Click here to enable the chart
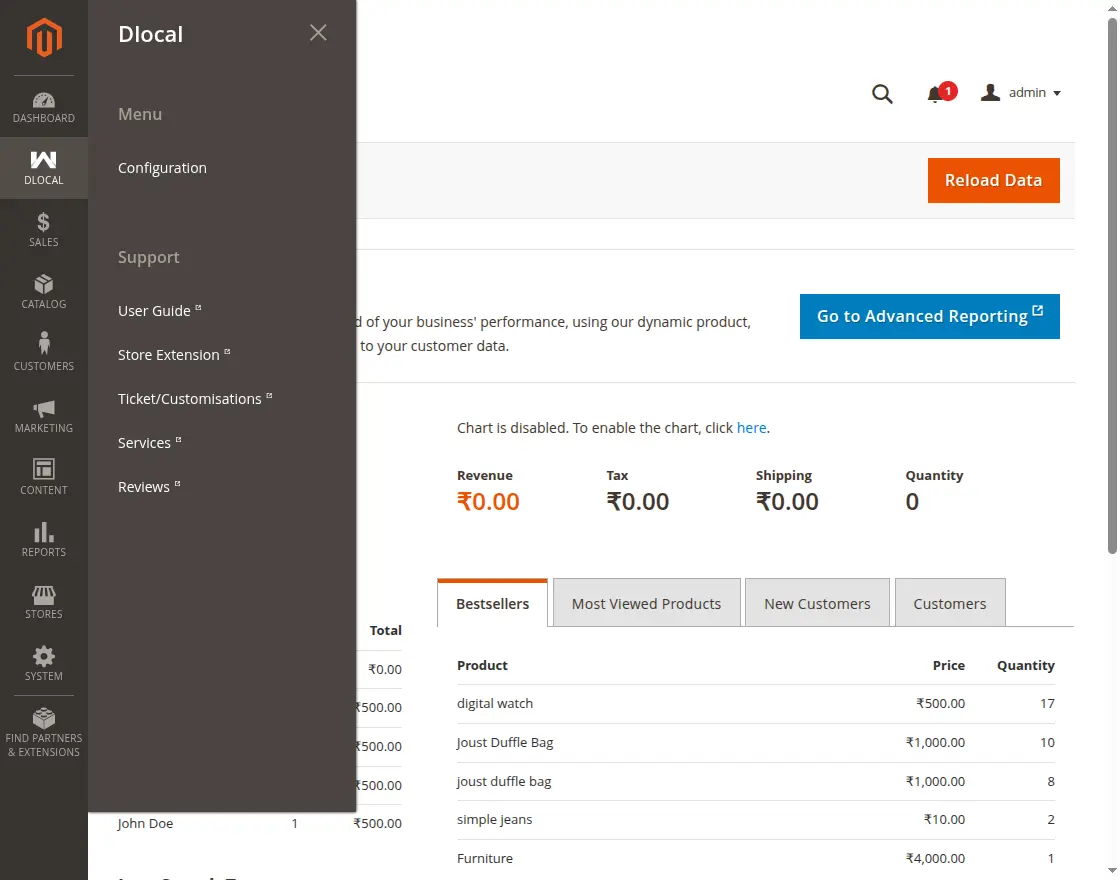Image resolution: width=1120 pixels, height=880 pixels. (x=751, y=427)
